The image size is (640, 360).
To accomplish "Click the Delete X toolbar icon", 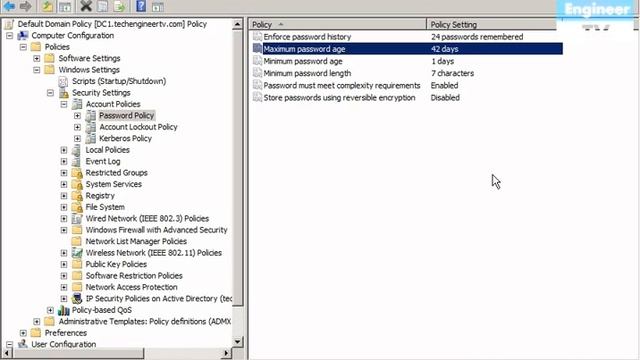I will pyautogui.click(x=86, y=6).
